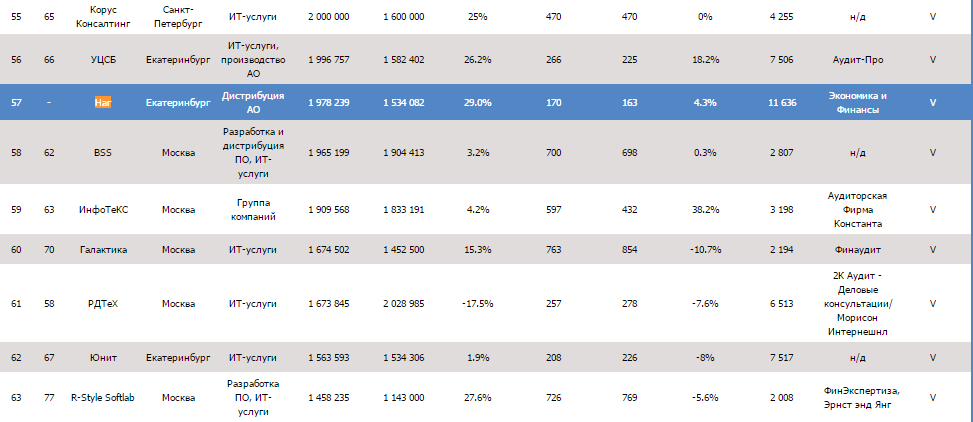973x422 pixels.
Task: Click the Галактика company name
Action: [x=103, y=250]
